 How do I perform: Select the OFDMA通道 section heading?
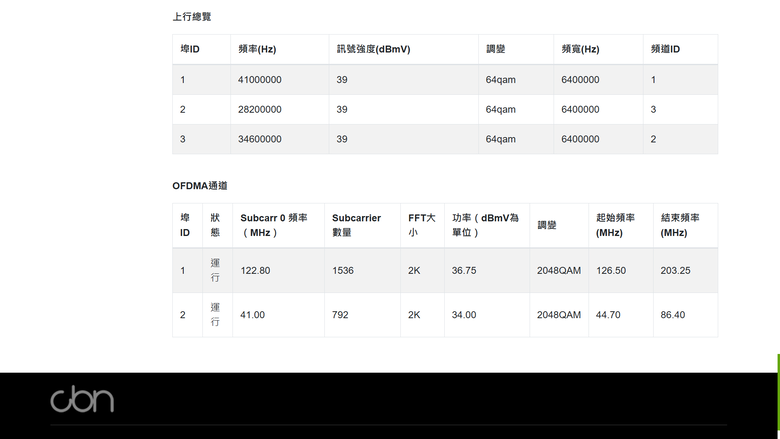point(200,186)
